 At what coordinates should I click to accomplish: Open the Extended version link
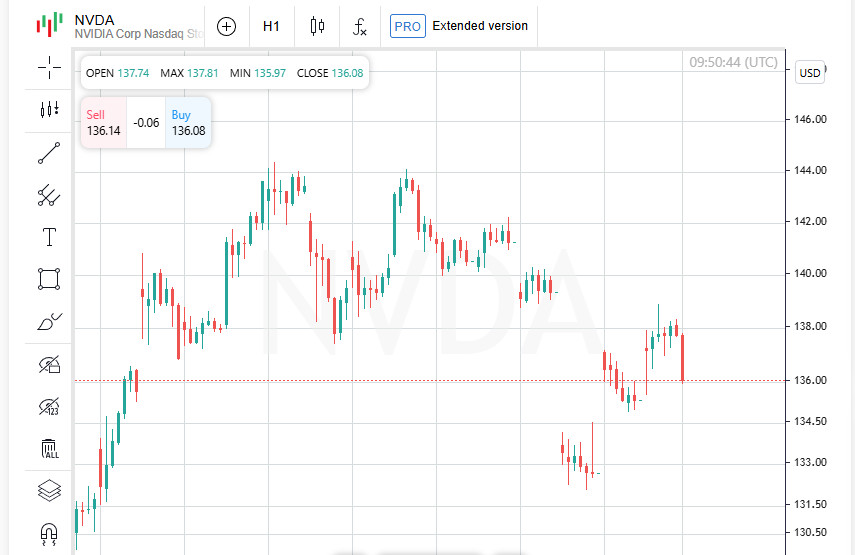pos(480,26)
